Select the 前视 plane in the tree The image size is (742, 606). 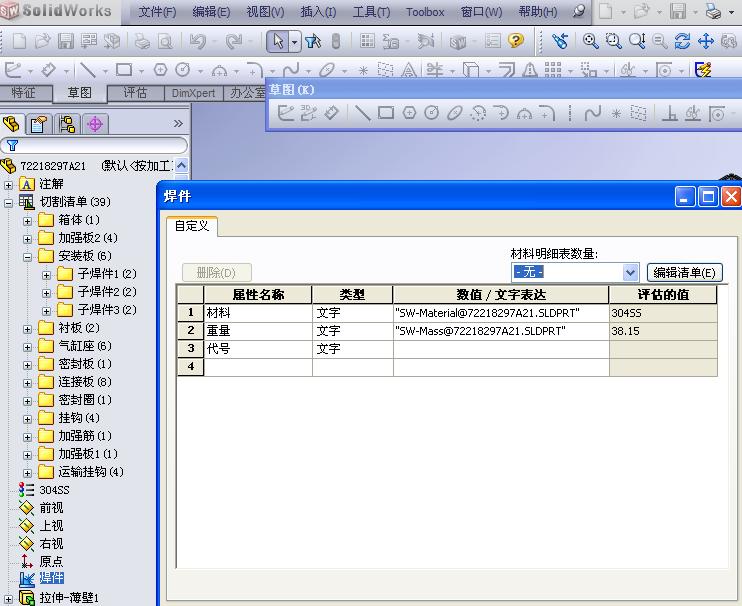[x=51, y=508]
